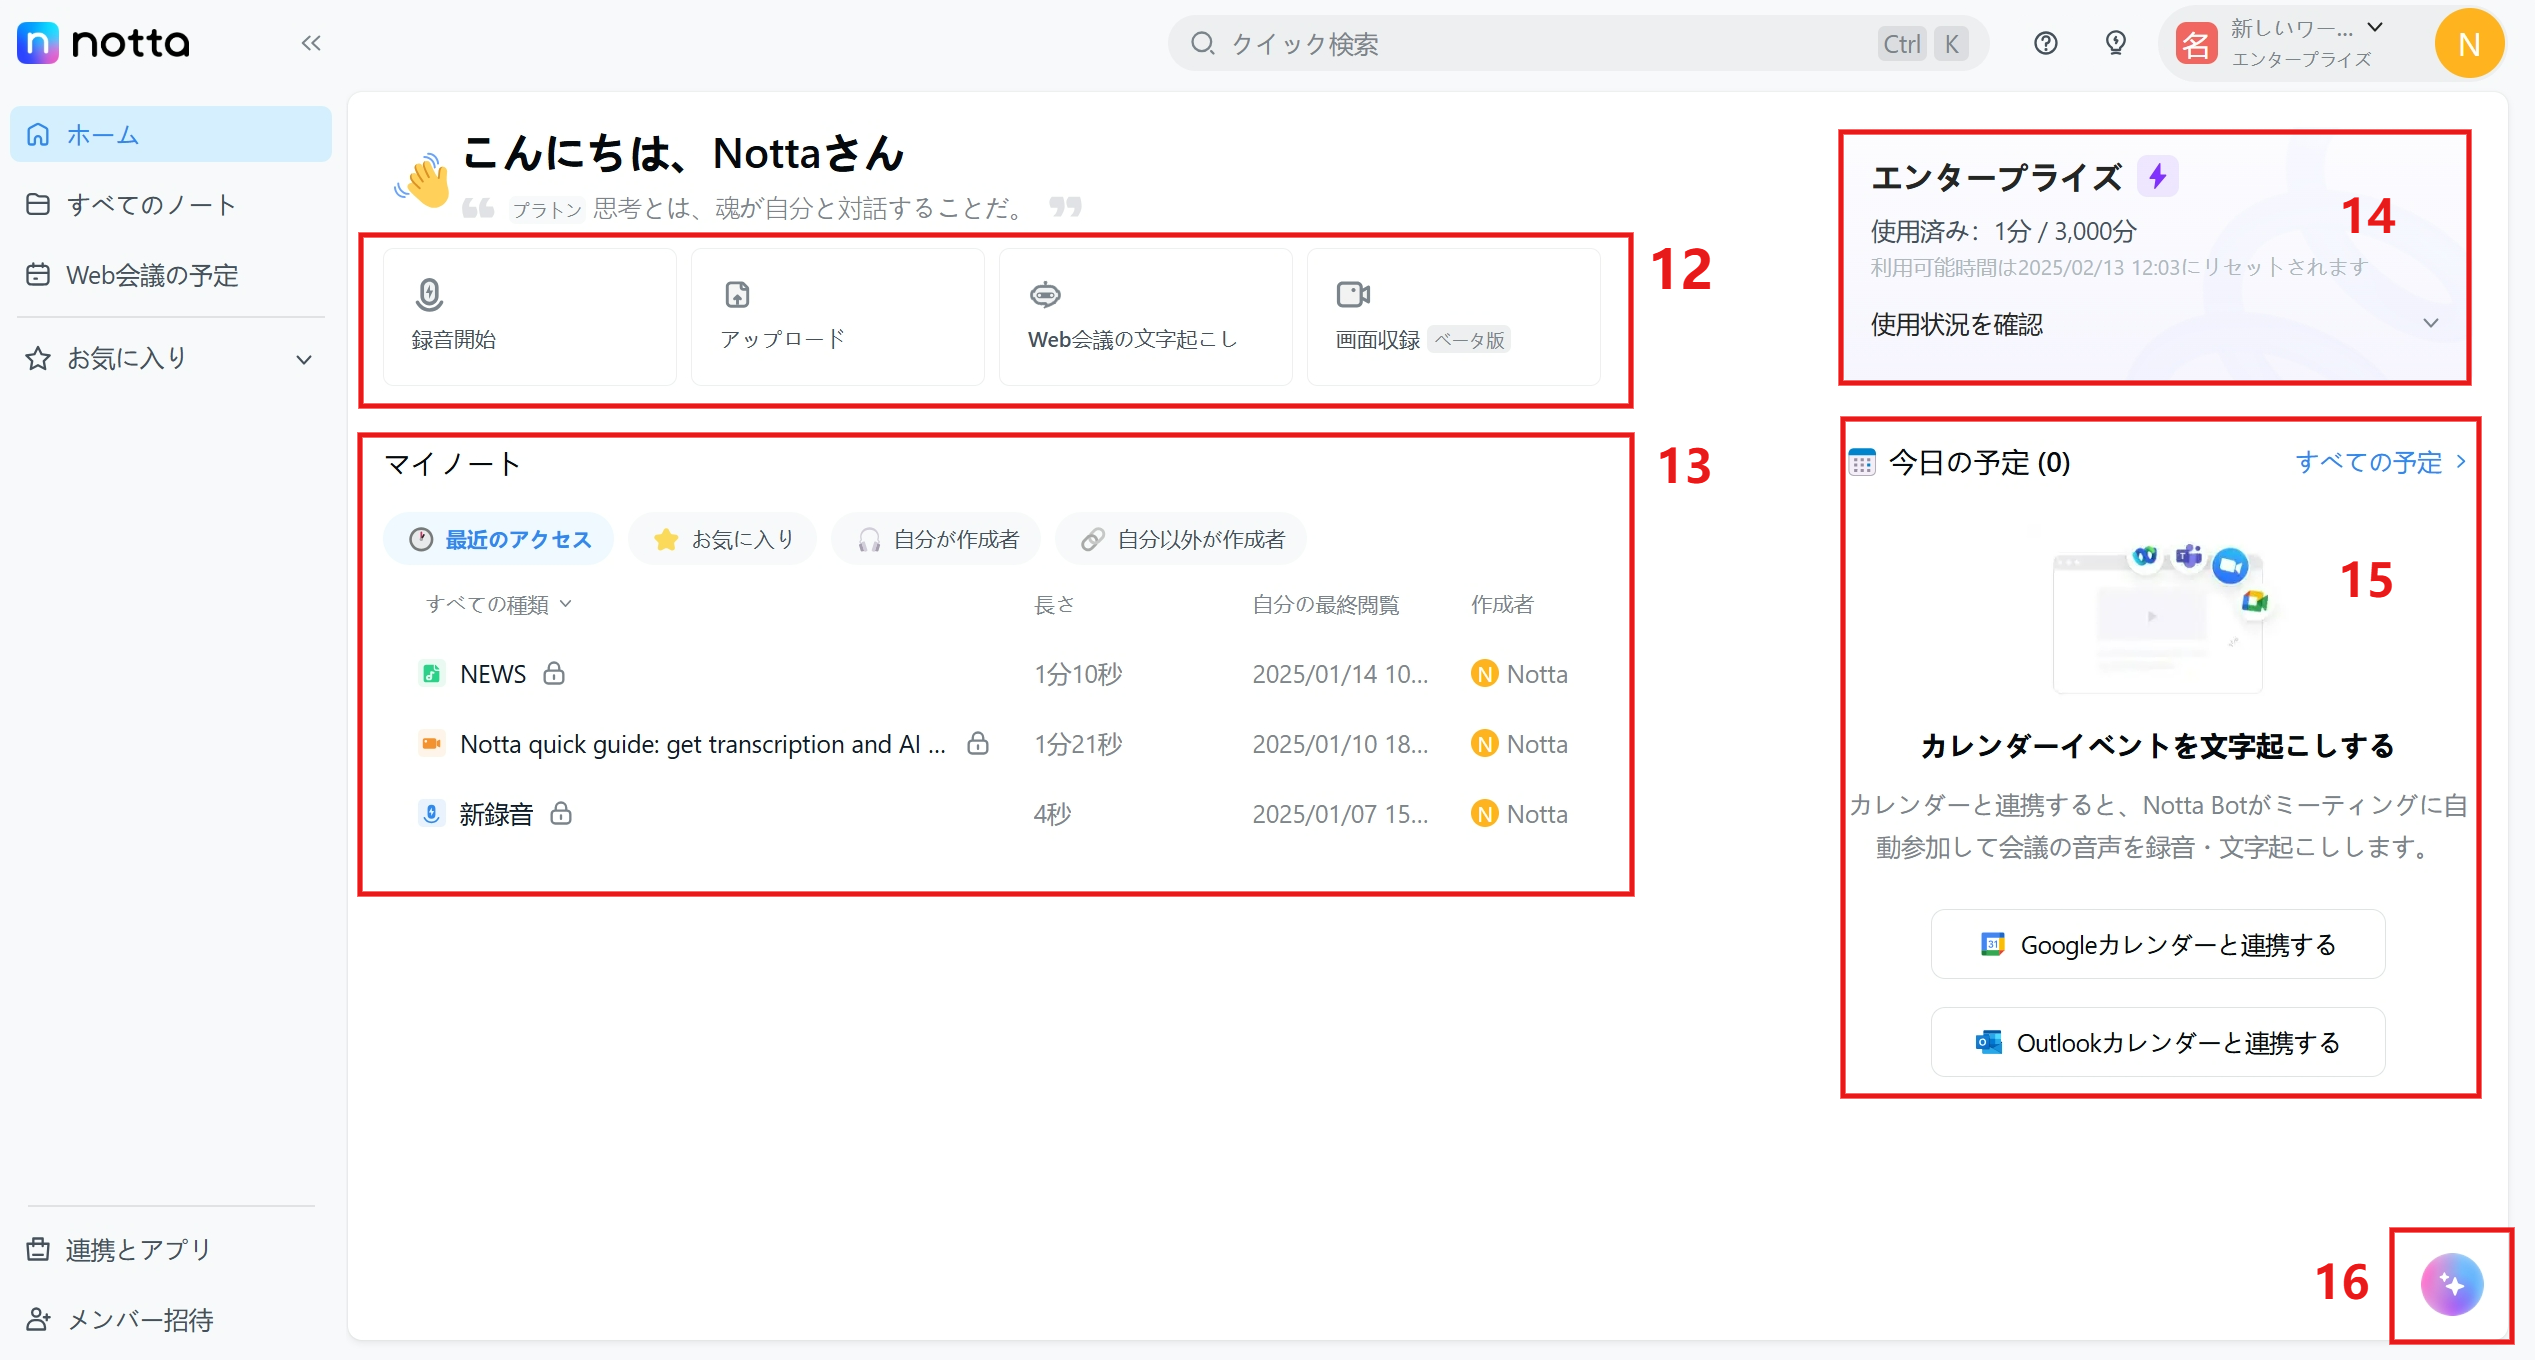This screenshot has height=1360, width=2535.
Task: Click the 1分21秒 duration value
Action: pos(1078,744)
